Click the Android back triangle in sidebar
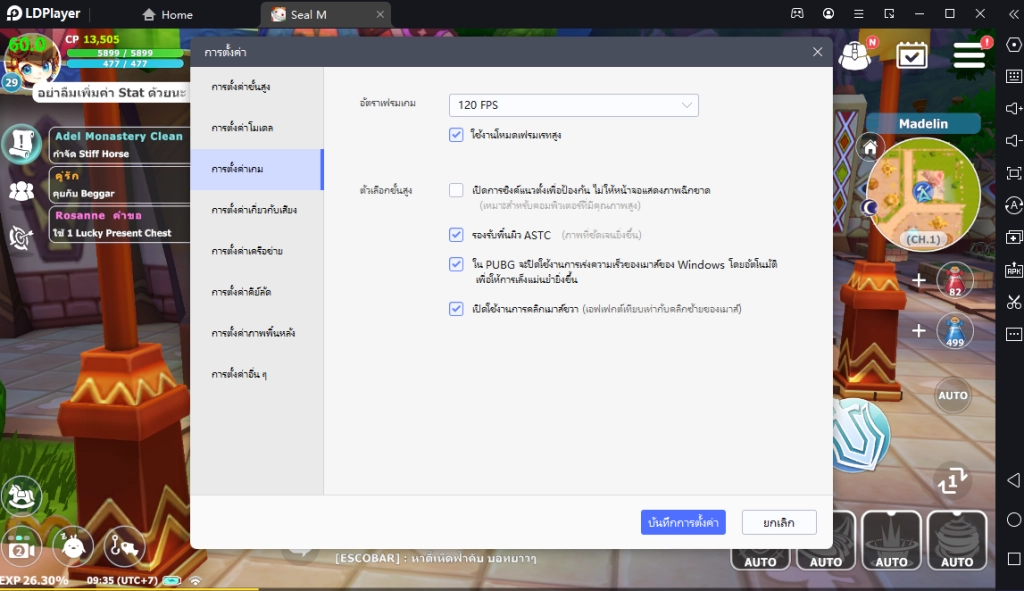This screenshot has width=1024, height=591. [x=1014, y=481]
